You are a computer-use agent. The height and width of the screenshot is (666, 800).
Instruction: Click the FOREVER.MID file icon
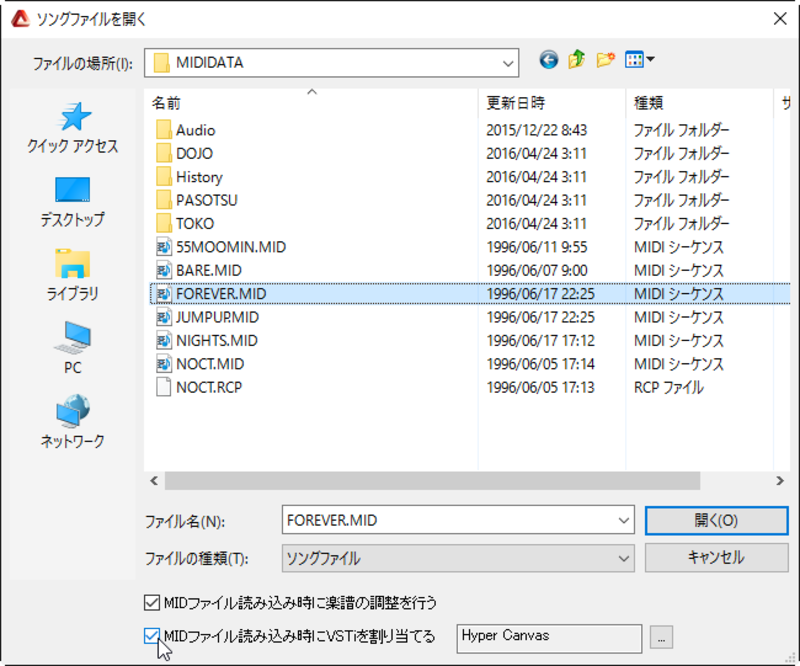[163, 294]
